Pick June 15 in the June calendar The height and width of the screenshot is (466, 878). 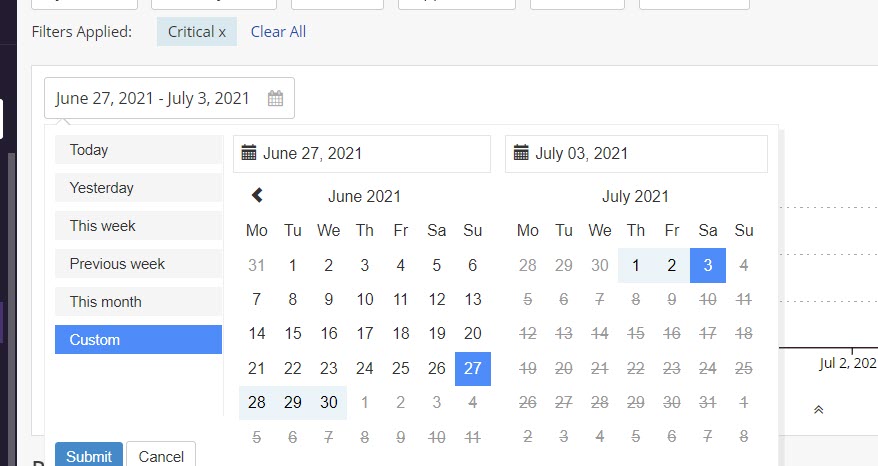pyautogui.click(x=293, y=334)
